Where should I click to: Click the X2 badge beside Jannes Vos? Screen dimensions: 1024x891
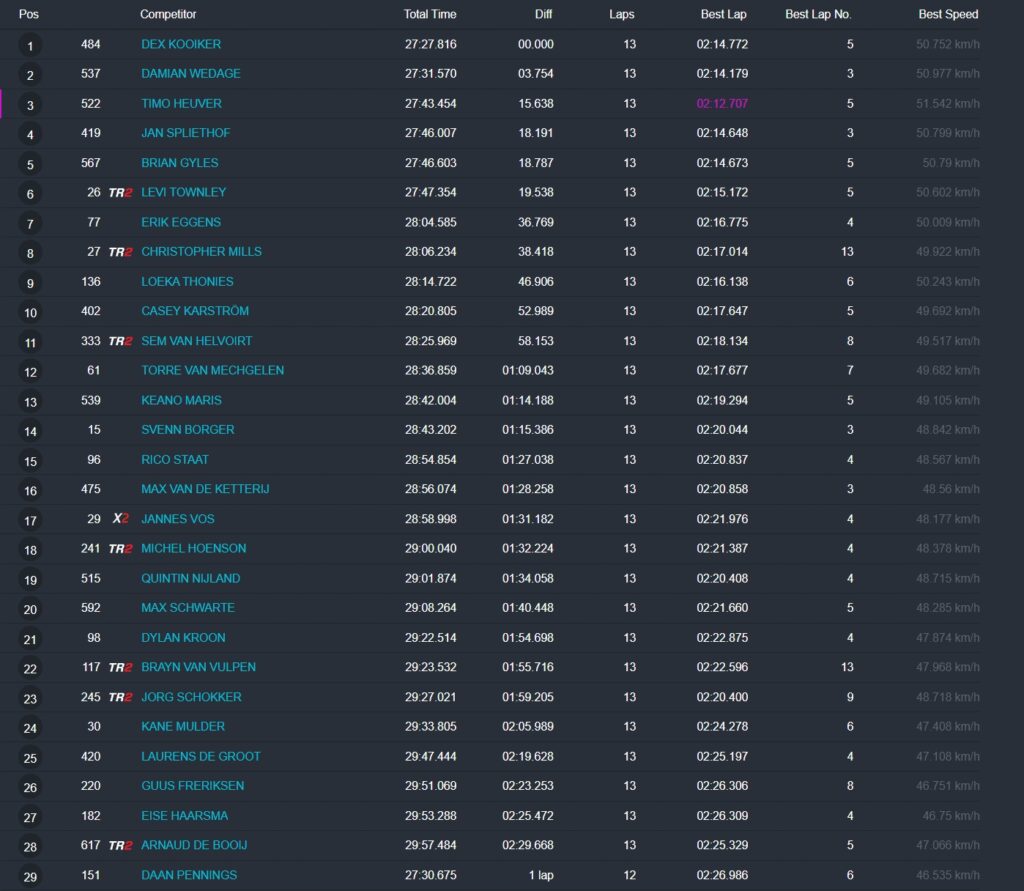(x=121, y=519)
